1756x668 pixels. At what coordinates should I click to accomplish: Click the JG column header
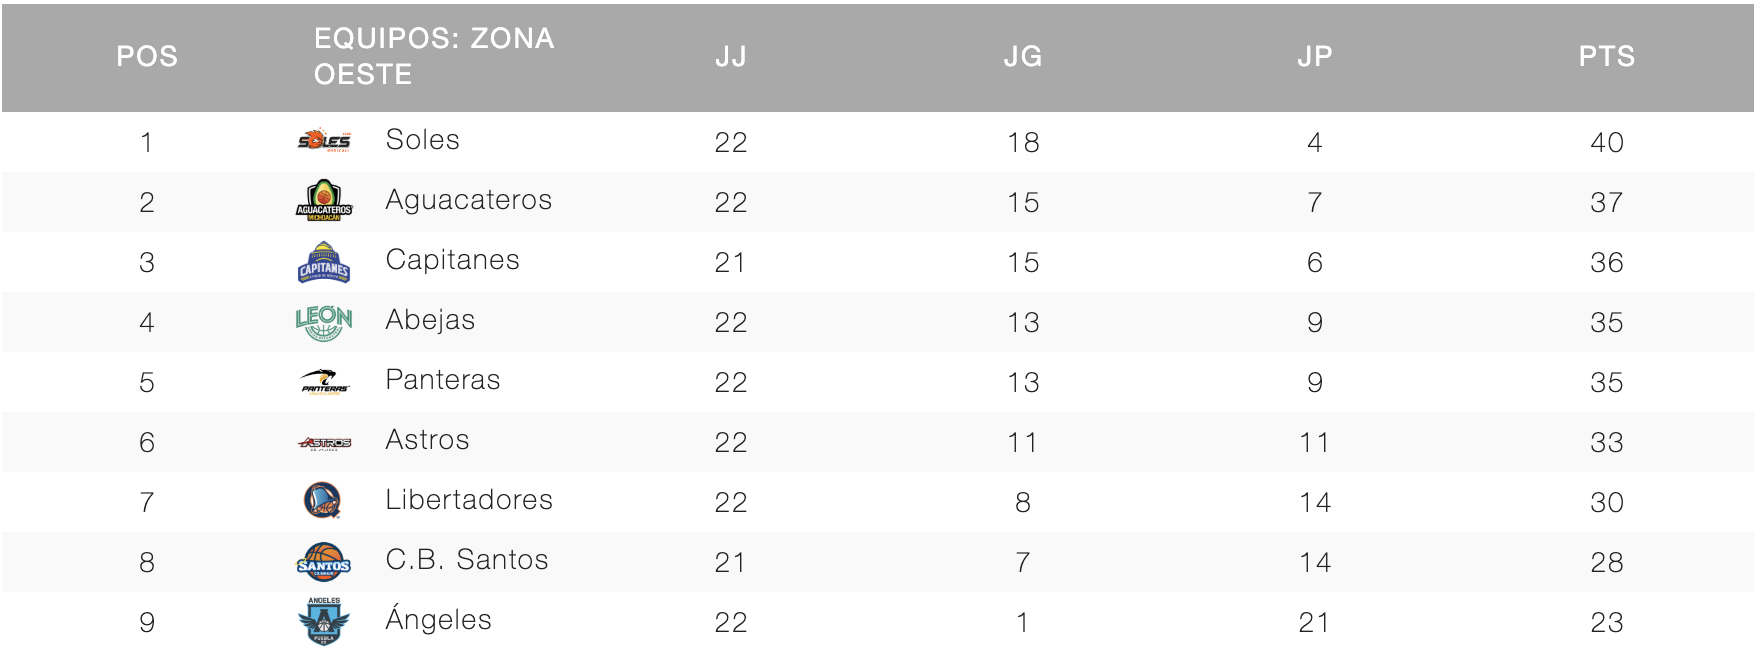(x=1023, y=57)
